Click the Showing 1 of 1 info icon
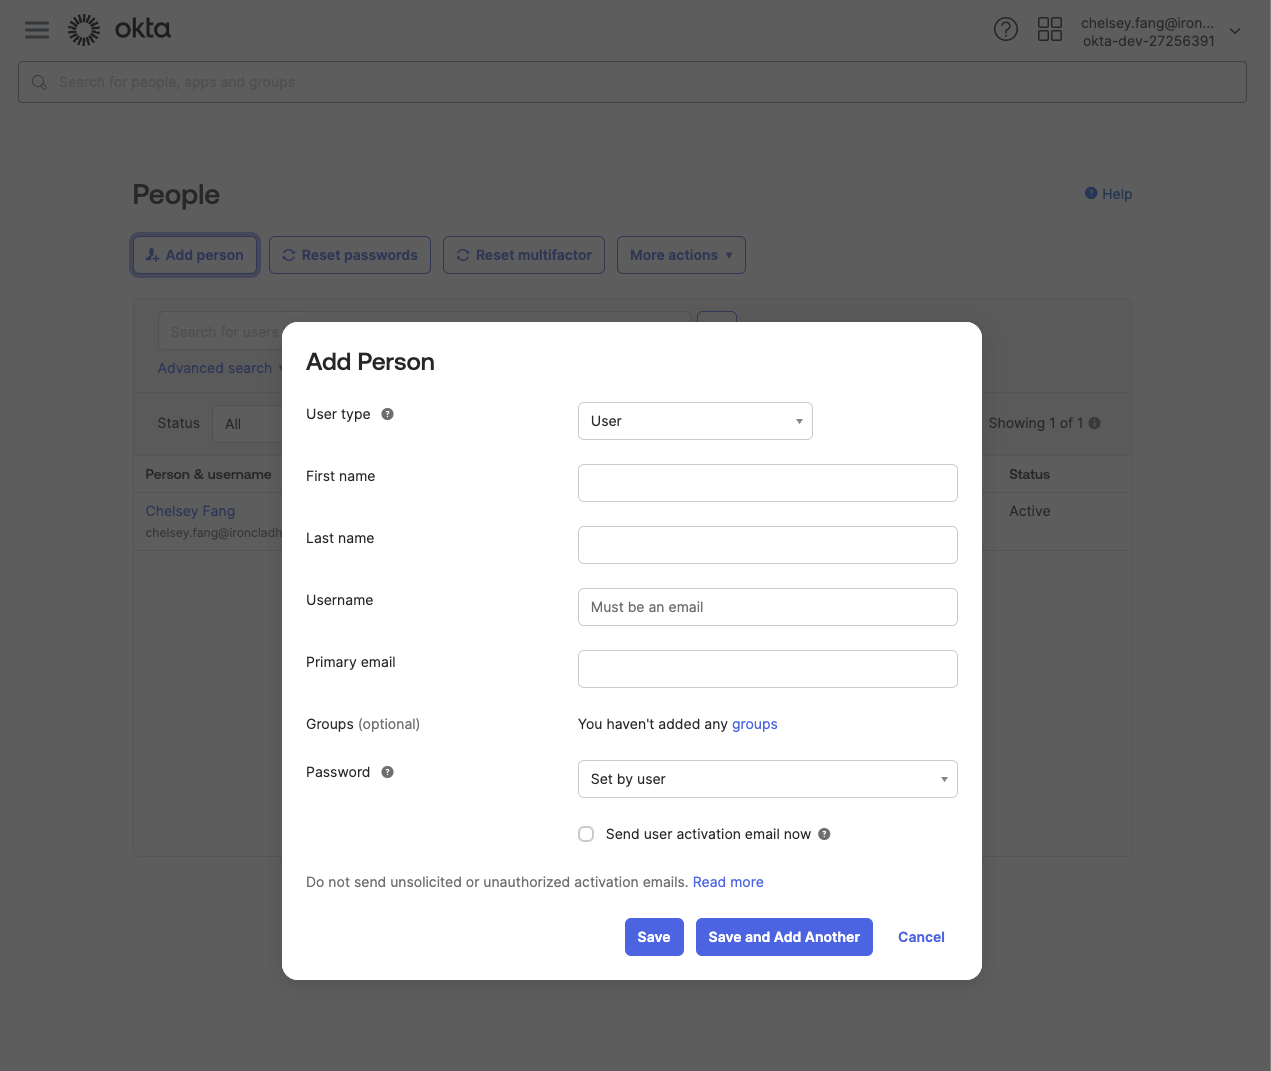 click(1095, 423)
